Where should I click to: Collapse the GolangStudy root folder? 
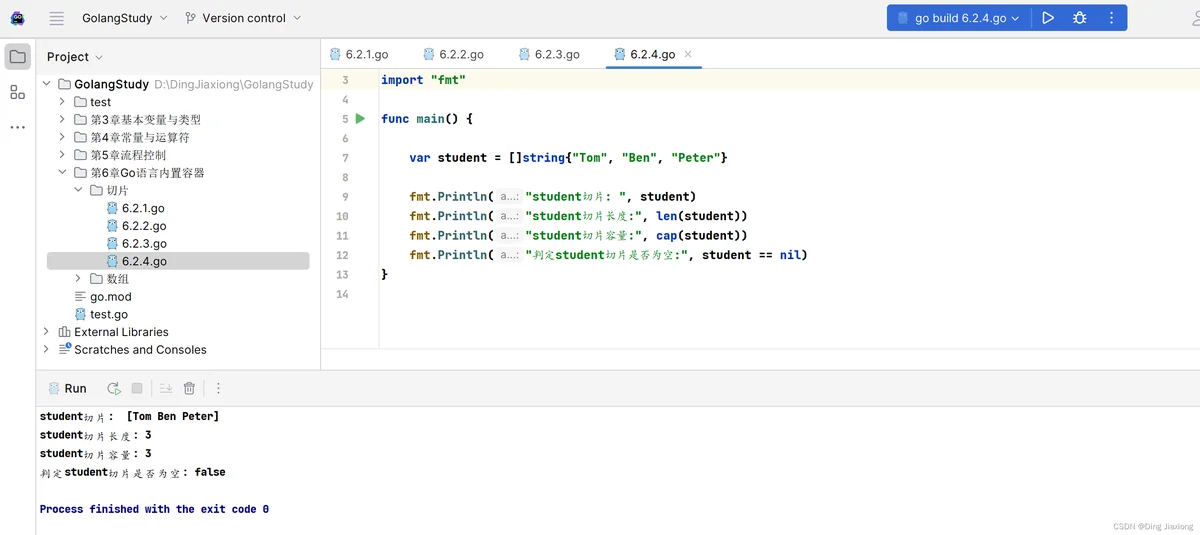pos(47,84)
